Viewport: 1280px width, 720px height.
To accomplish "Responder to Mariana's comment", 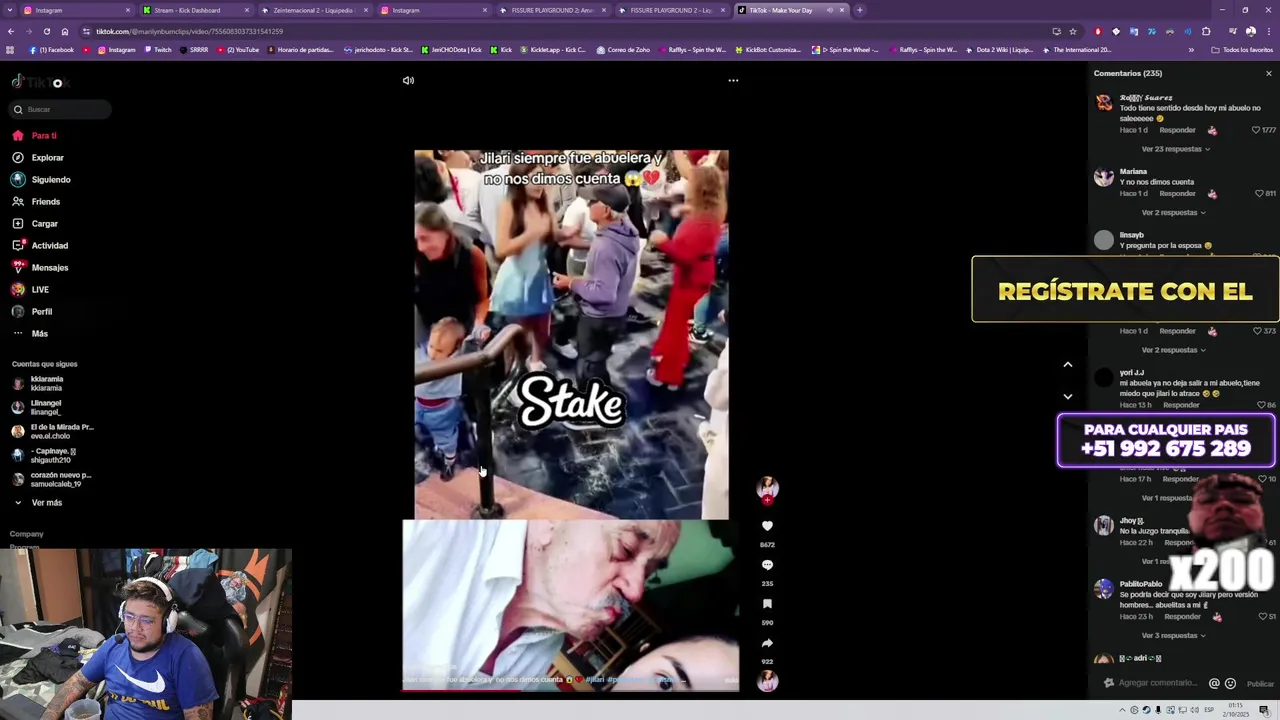I will pos(1177,194).
